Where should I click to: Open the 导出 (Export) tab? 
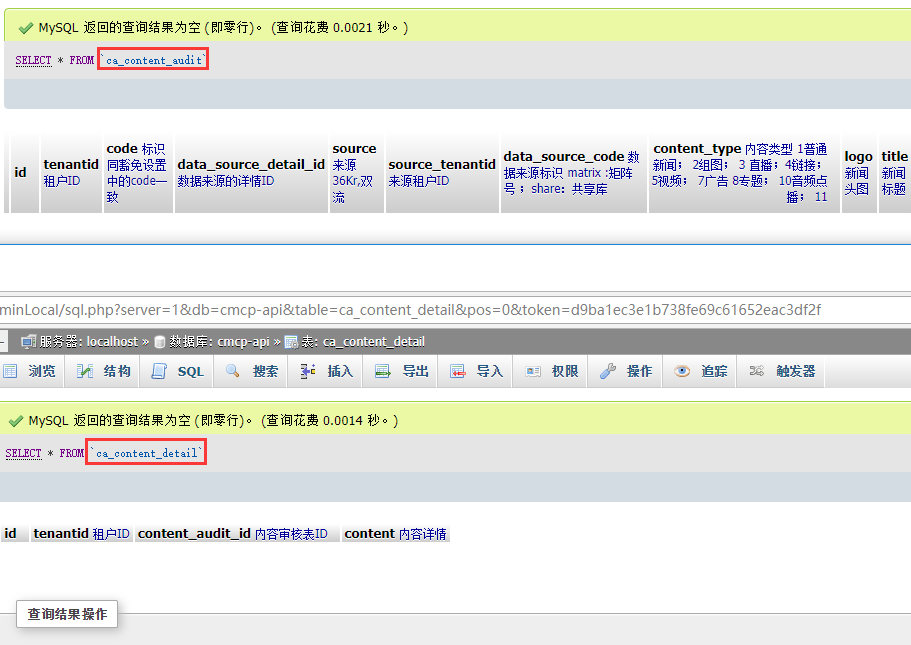pyautogui.click(x=401, y=371)
